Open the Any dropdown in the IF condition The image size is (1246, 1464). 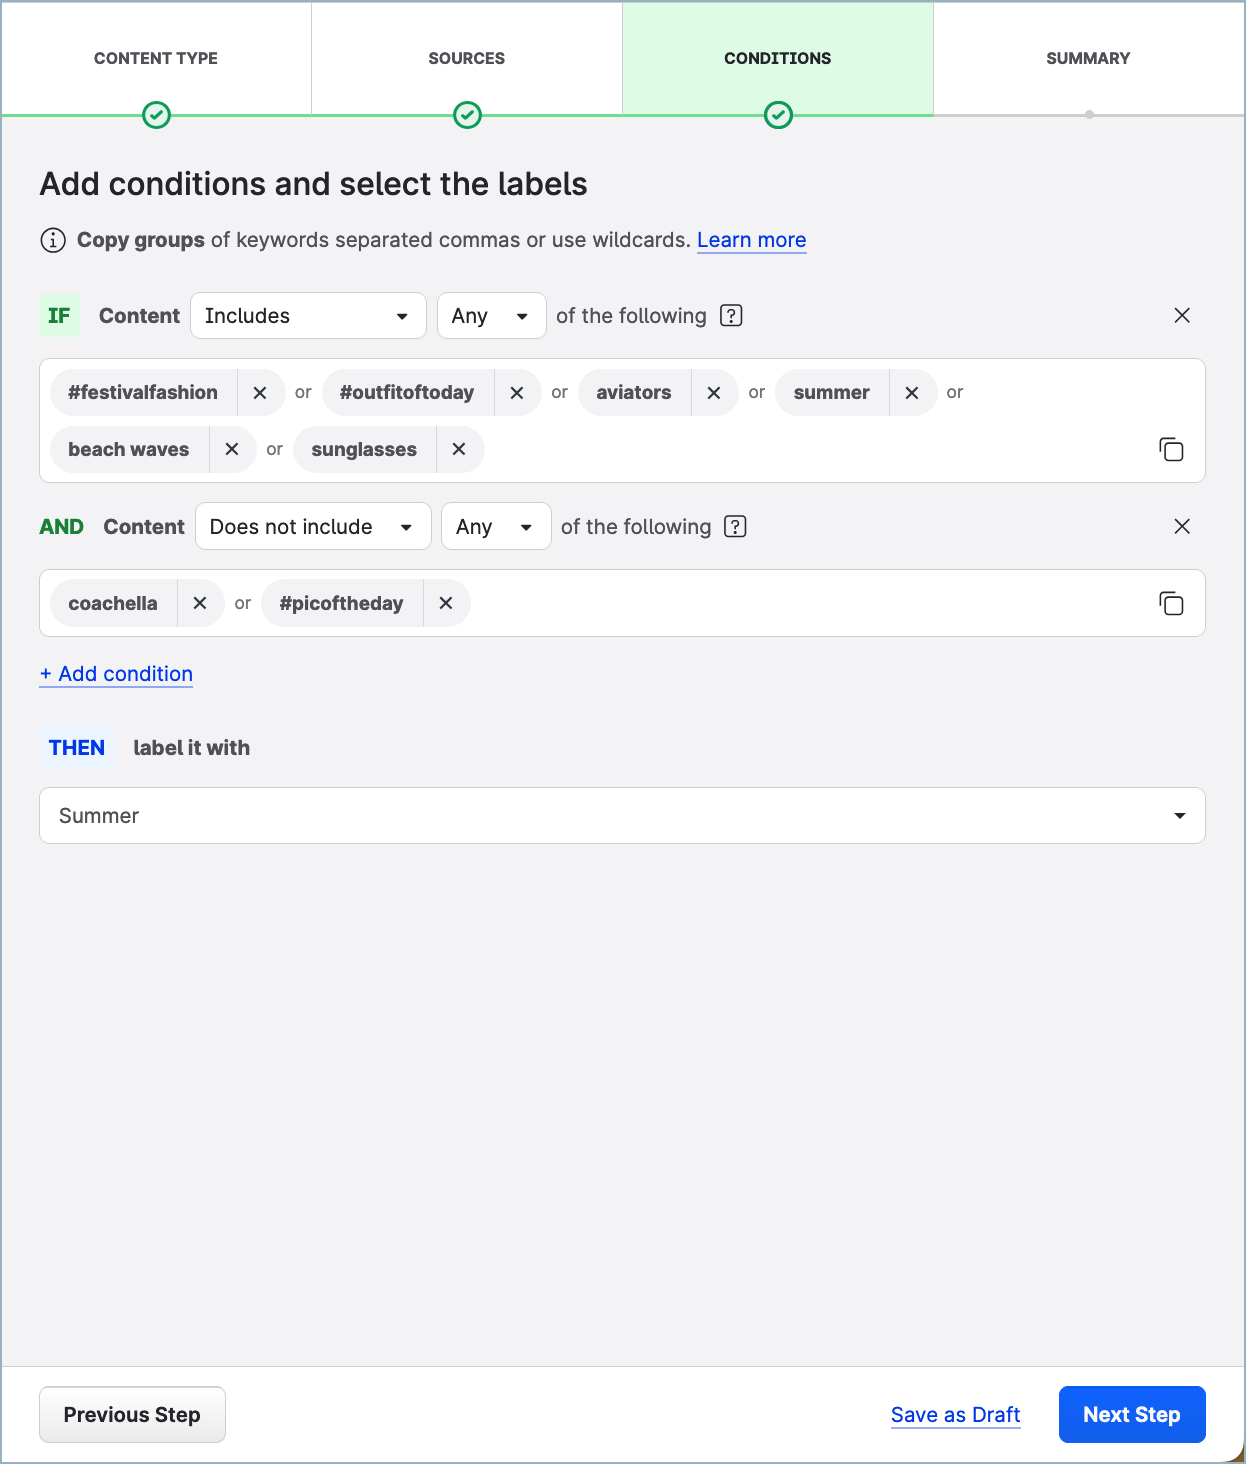[x=491, y=315]
